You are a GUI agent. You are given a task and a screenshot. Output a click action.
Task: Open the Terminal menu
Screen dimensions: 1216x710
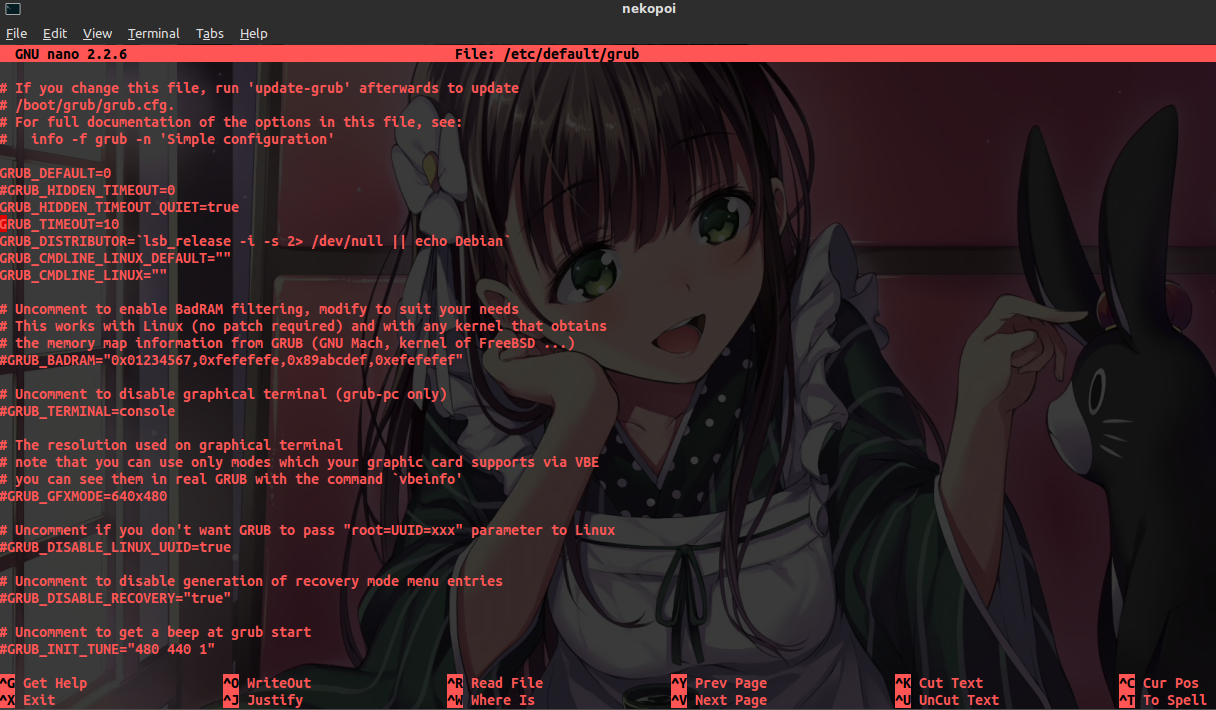point(153,33)
